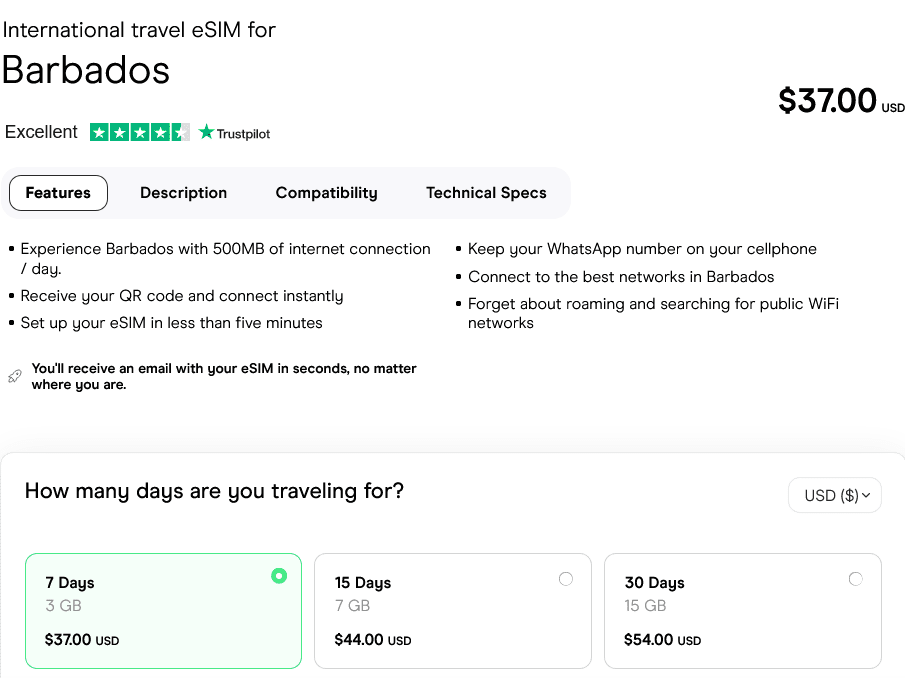Select the 15 Days radio button
The height and width of the screenshot is (678, 905).
[566, 578]
